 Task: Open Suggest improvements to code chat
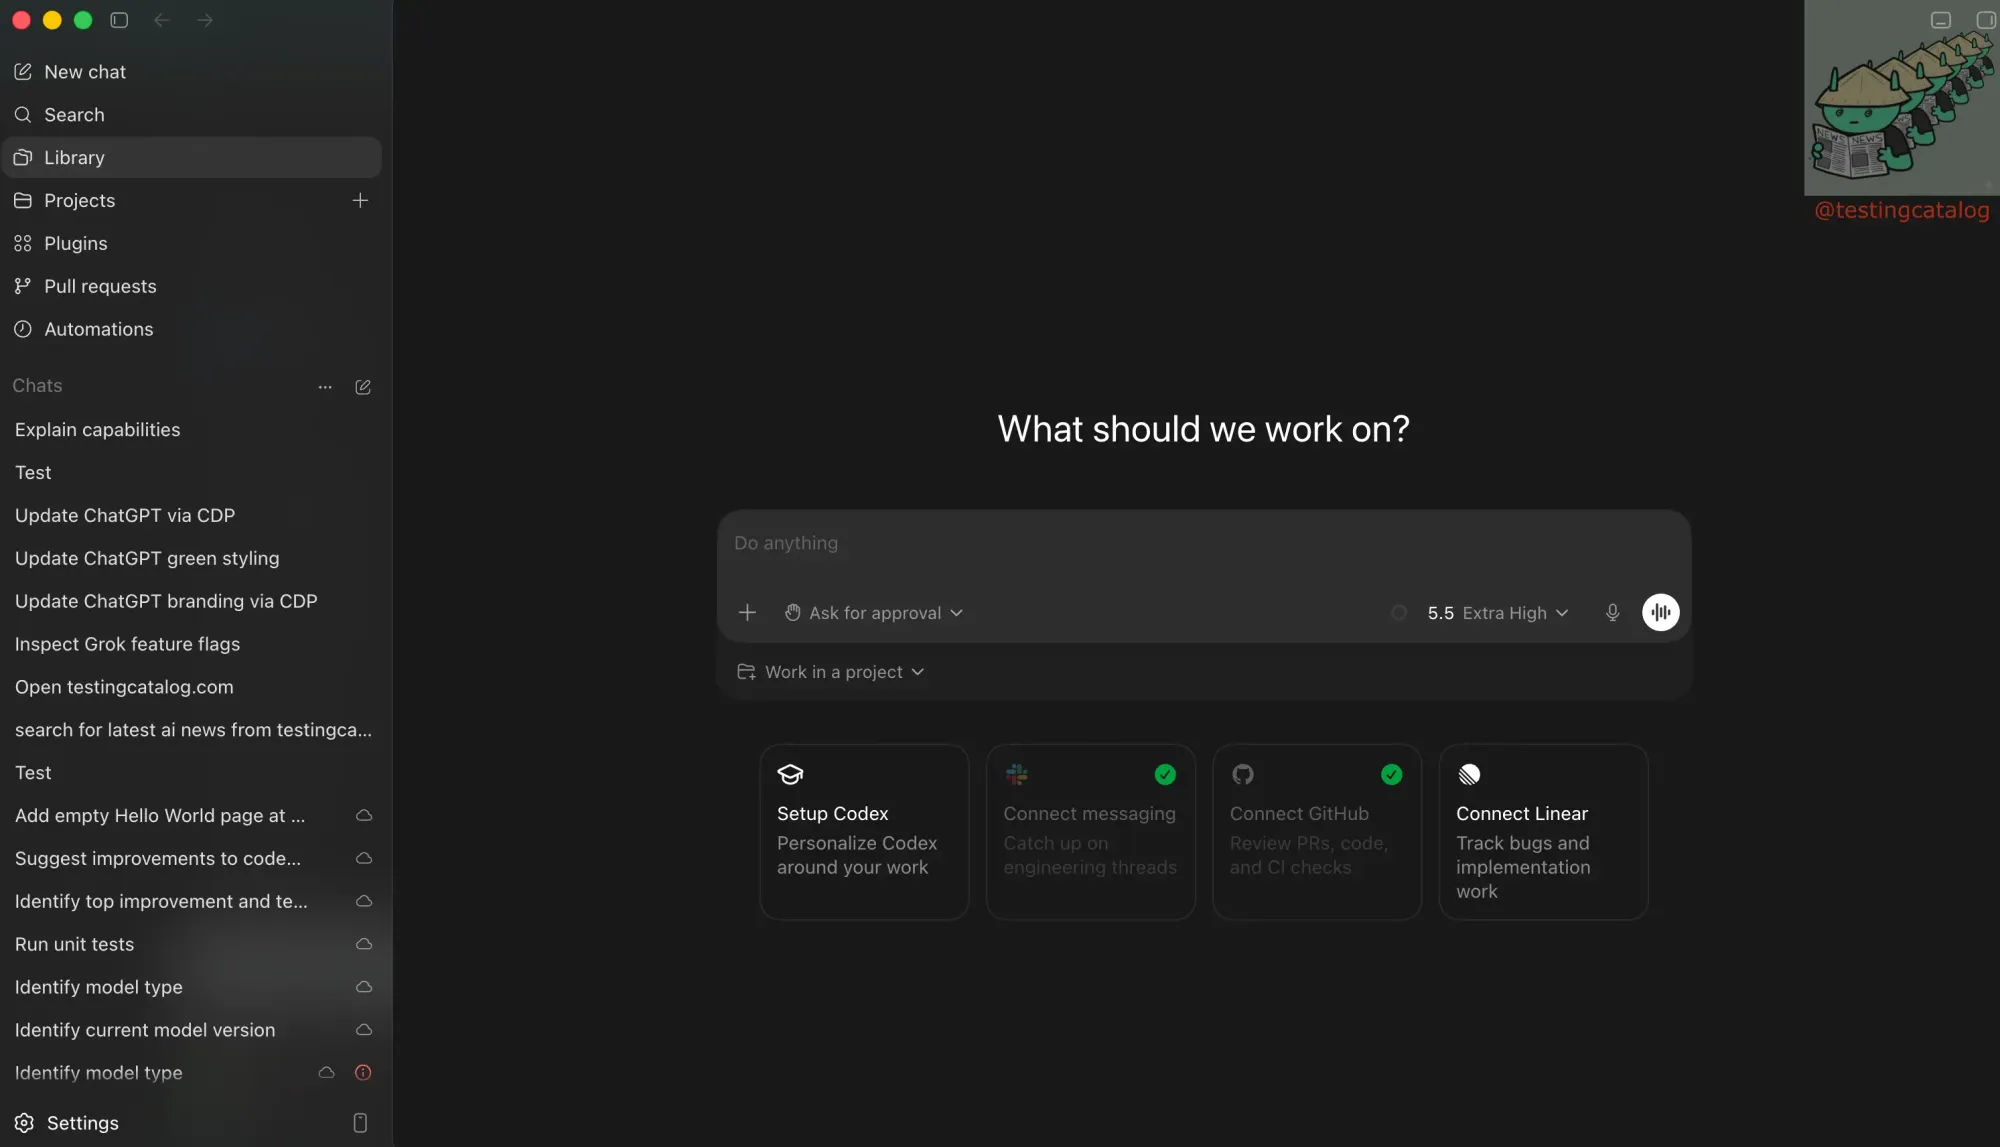coord(191,859)
